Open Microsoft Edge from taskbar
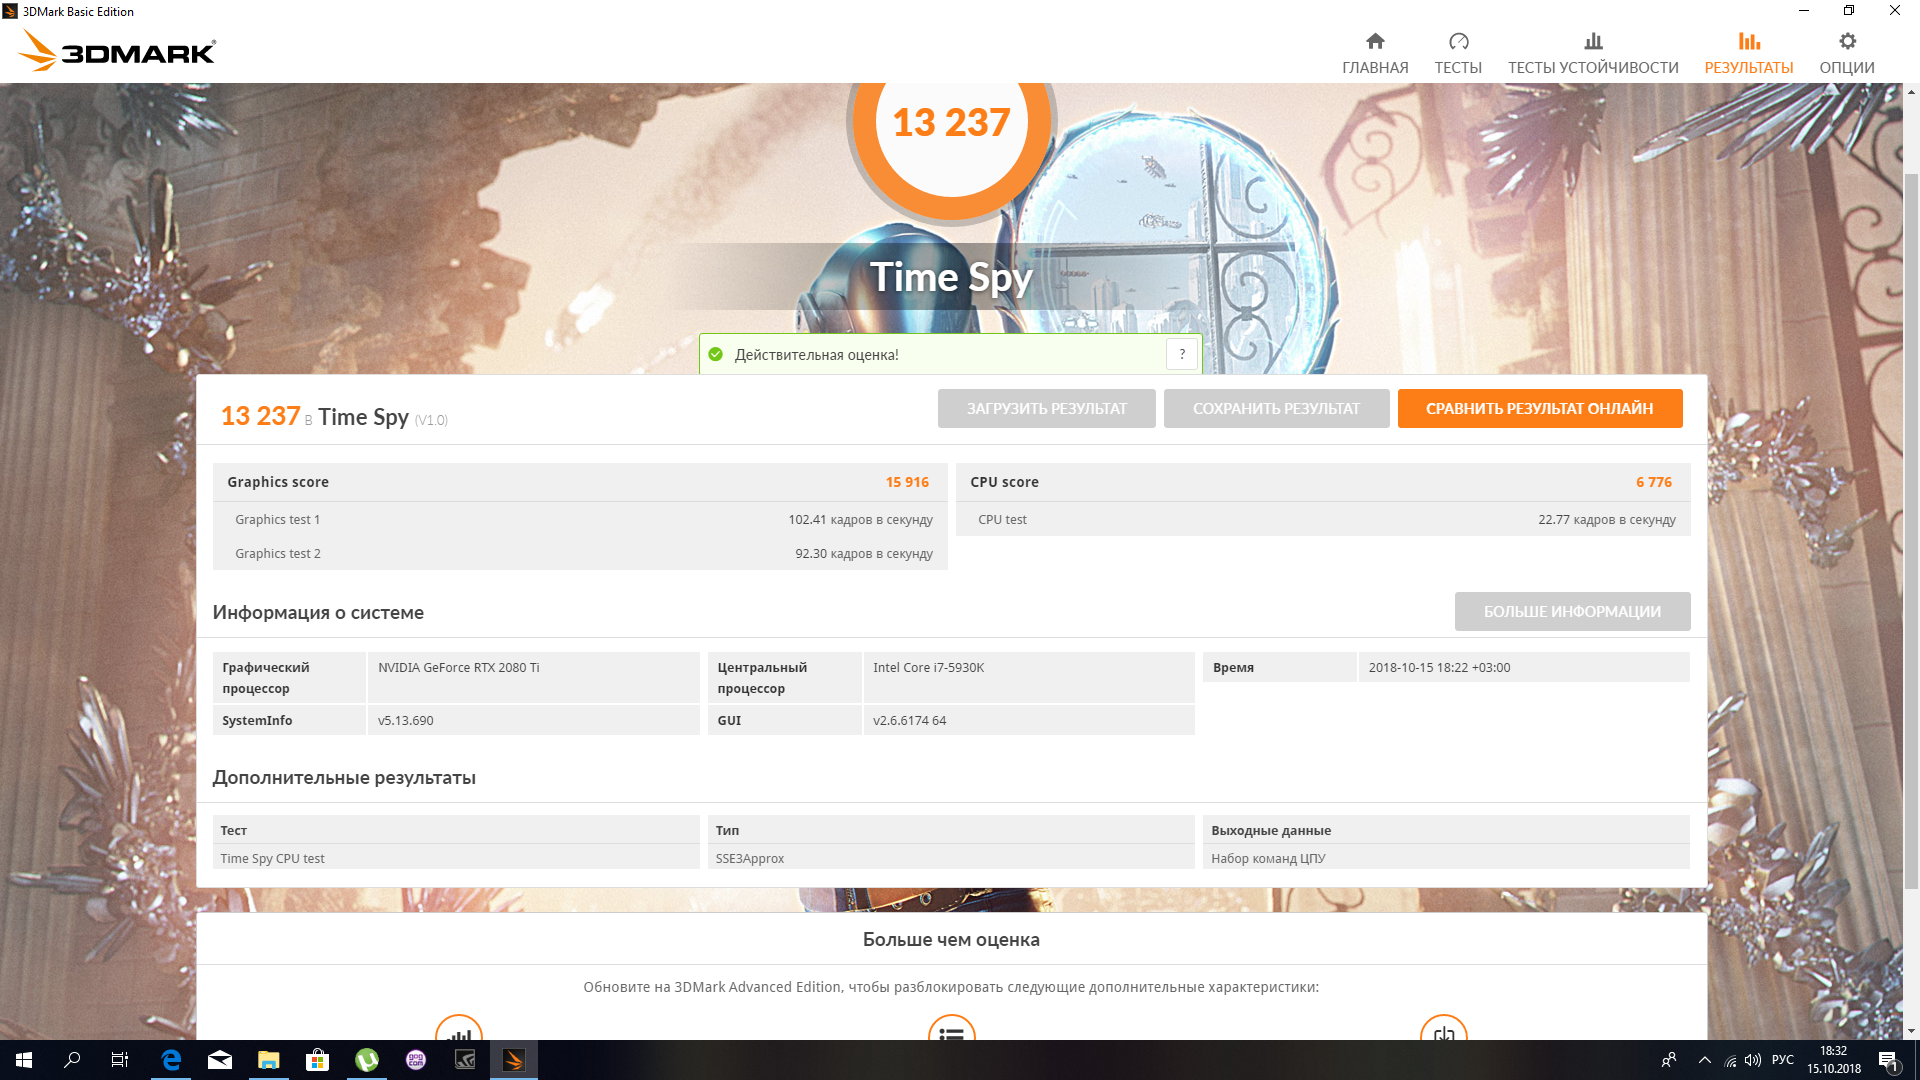This screenshot has width=1920, height=1080. pos(171,1060)
